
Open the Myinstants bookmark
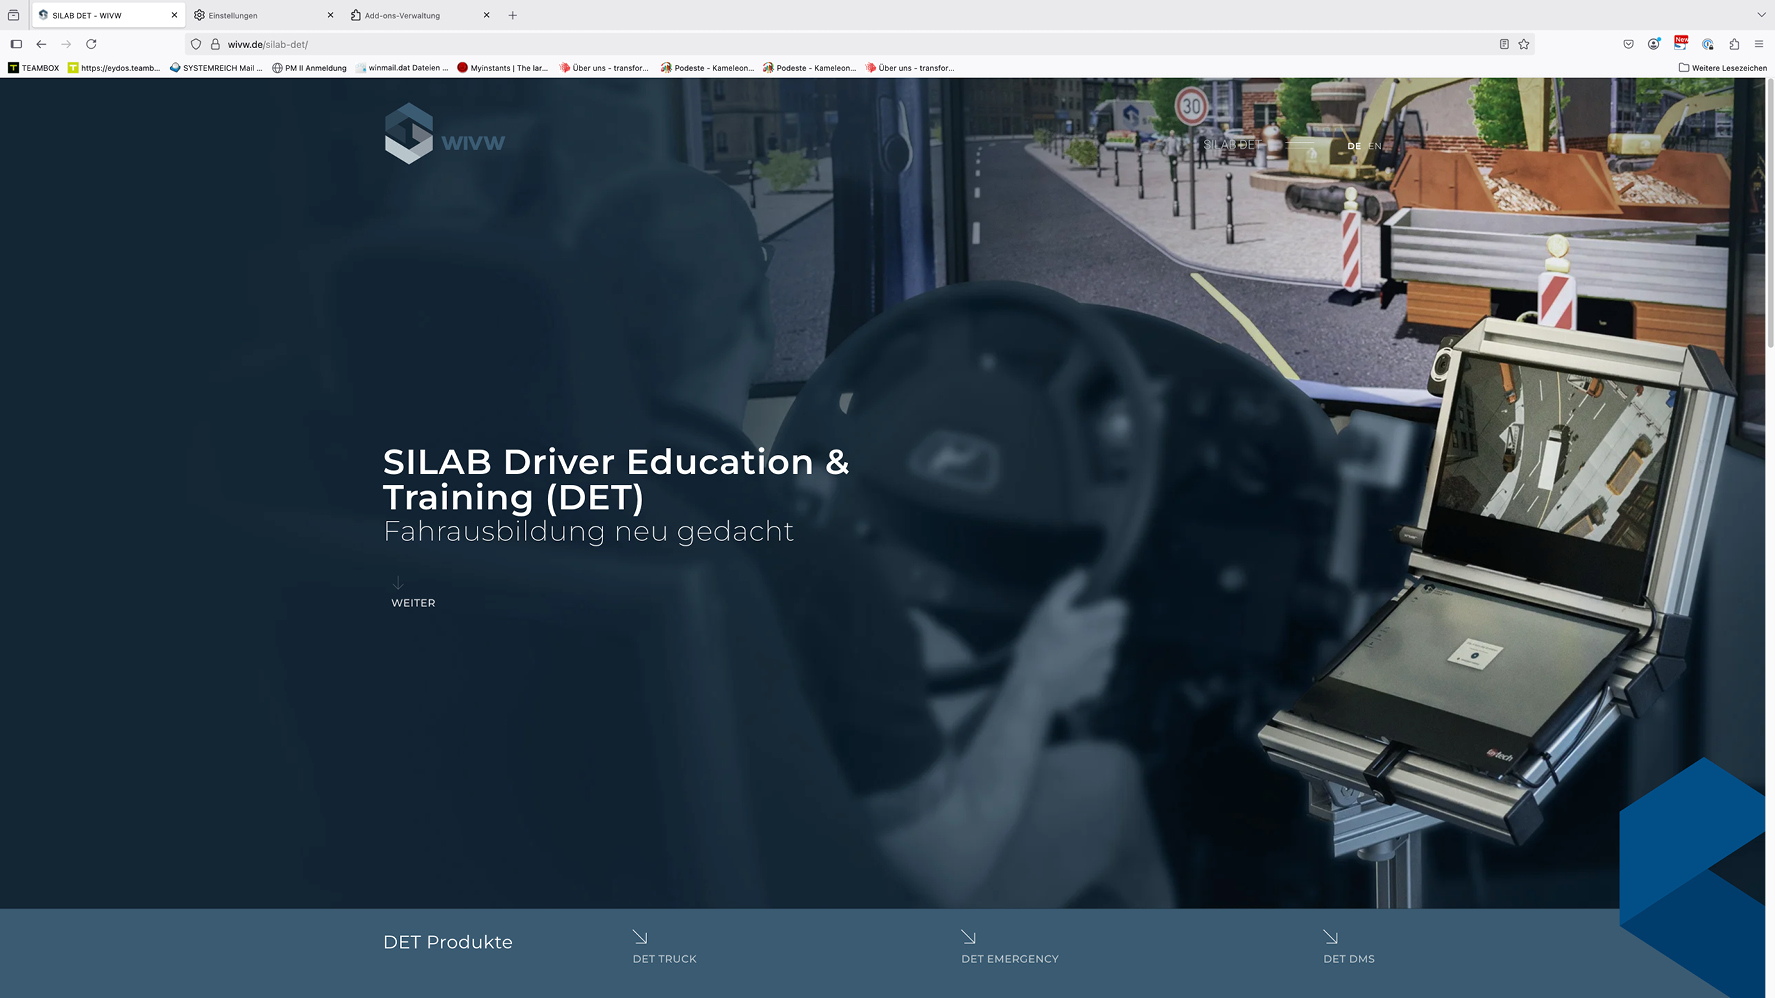click(503, 68)
